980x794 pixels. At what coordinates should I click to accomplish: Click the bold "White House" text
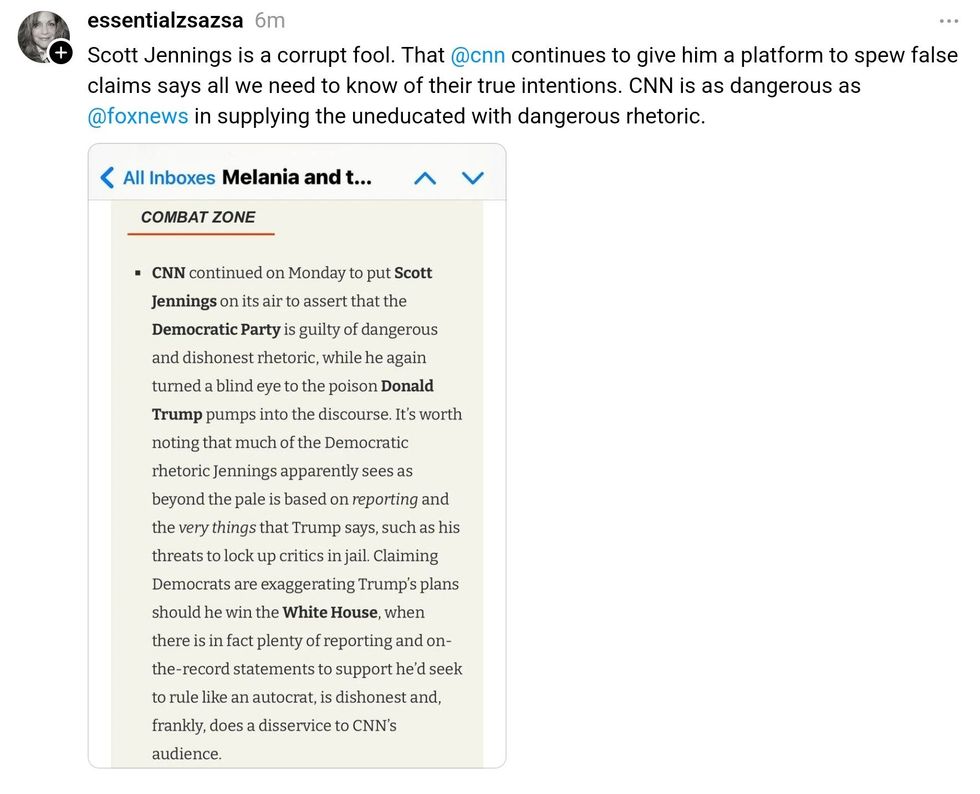coord(330,612)
